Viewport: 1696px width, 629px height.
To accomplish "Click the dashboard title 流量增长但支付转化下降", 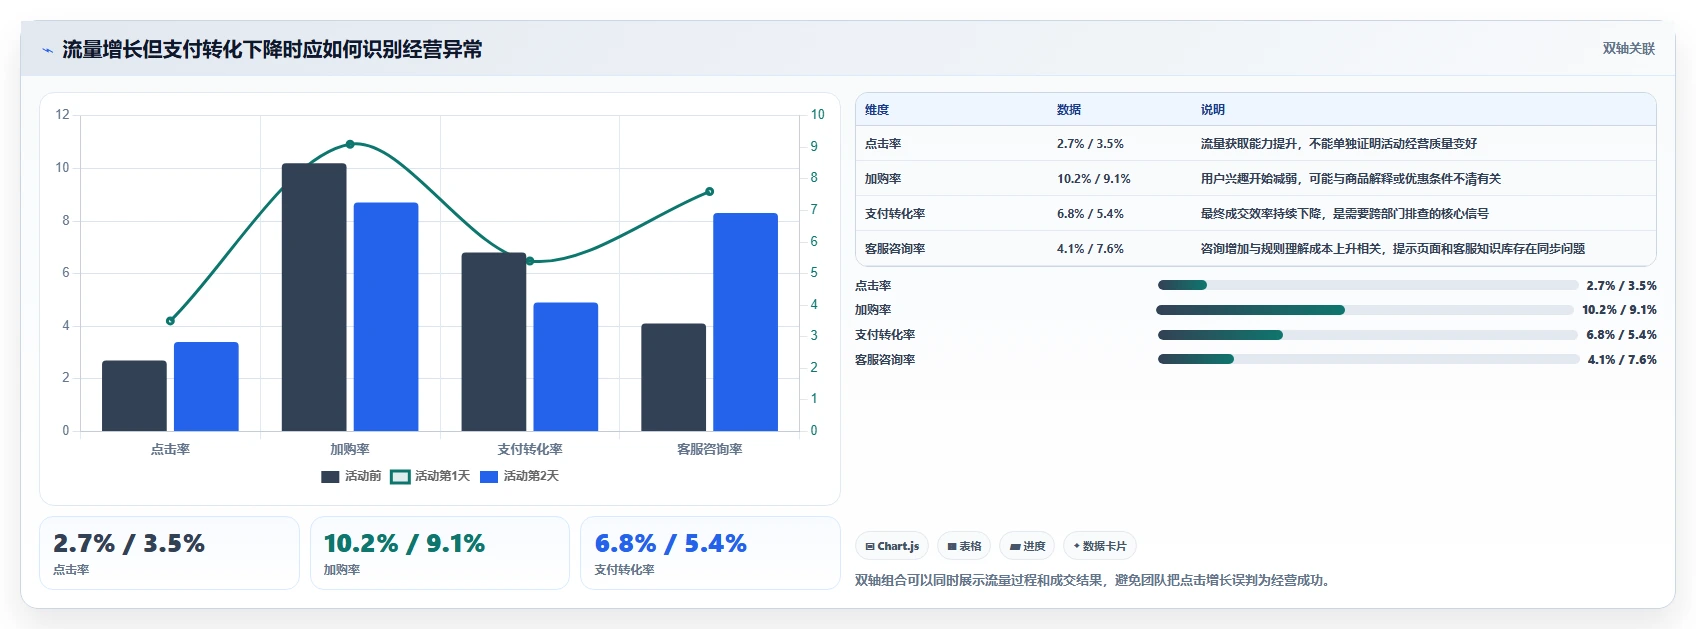I will coord(272,49).
